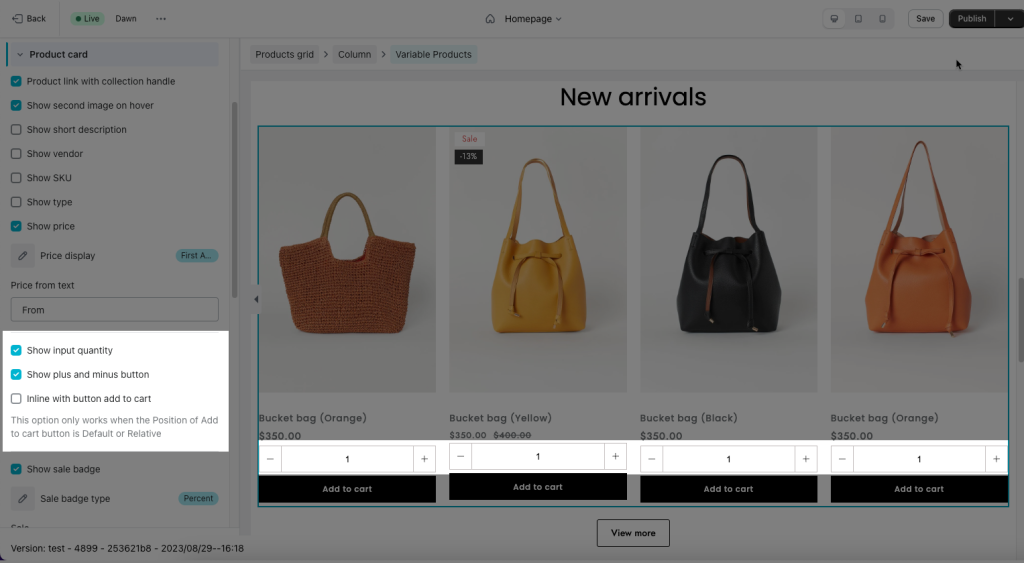Open the First A... price display selector
Image resolution: width=1024 pixels, height=563 pixels.
click(x=197, y=255)
